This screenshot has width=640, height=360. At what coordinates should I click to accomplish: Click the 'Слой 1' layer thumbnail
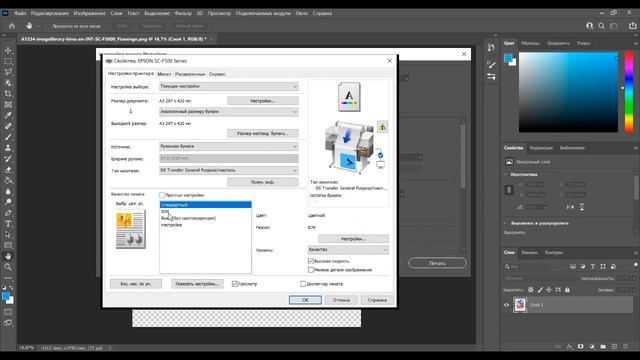tap(520, 305)
